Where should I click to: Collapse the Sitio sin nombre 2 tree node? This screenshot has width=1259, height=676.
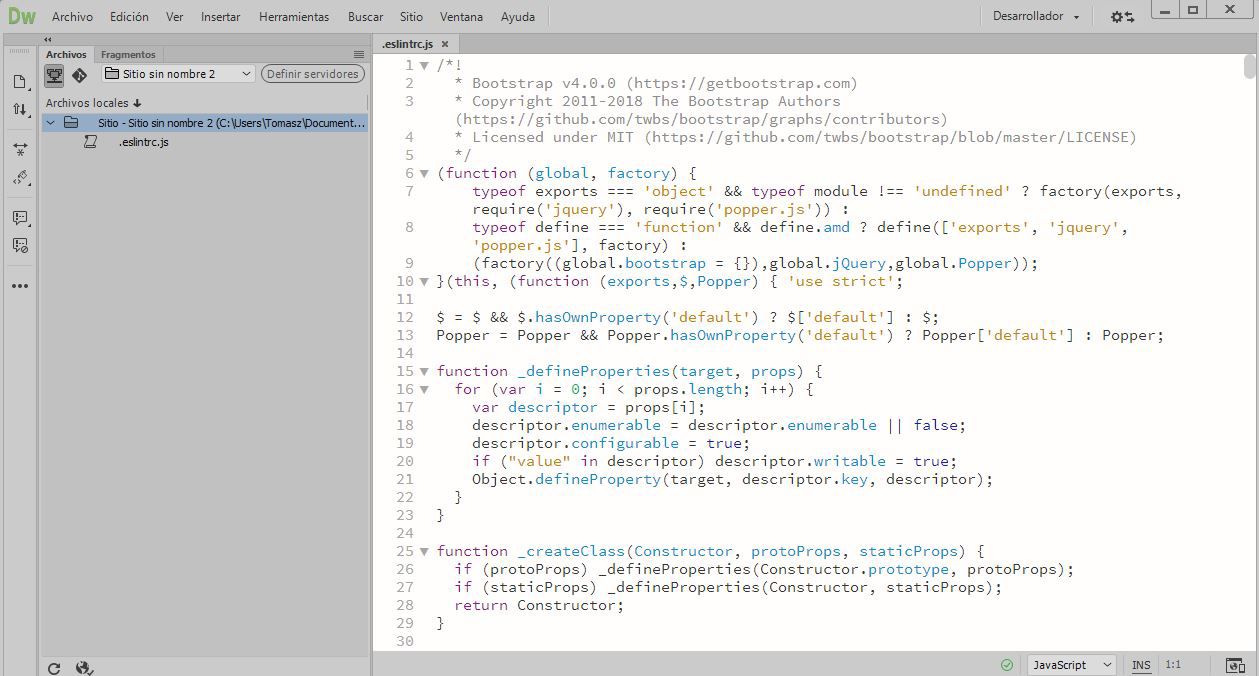[50, 121]
